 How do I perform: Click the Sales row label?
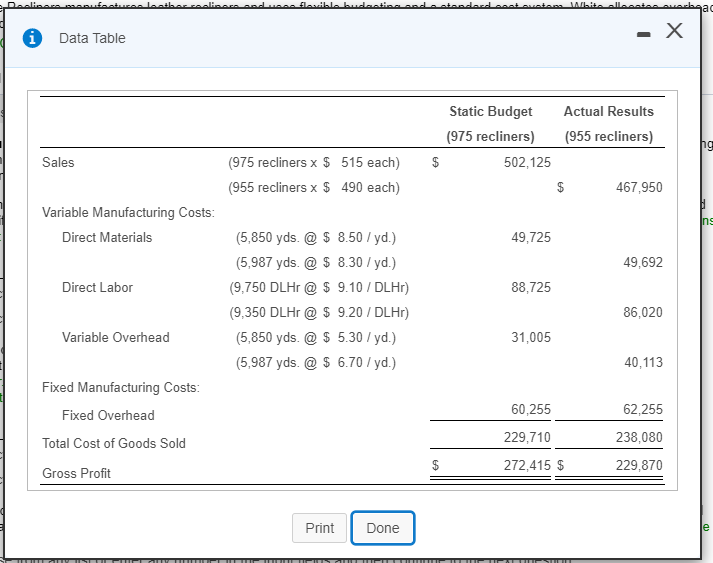point(58,162)
